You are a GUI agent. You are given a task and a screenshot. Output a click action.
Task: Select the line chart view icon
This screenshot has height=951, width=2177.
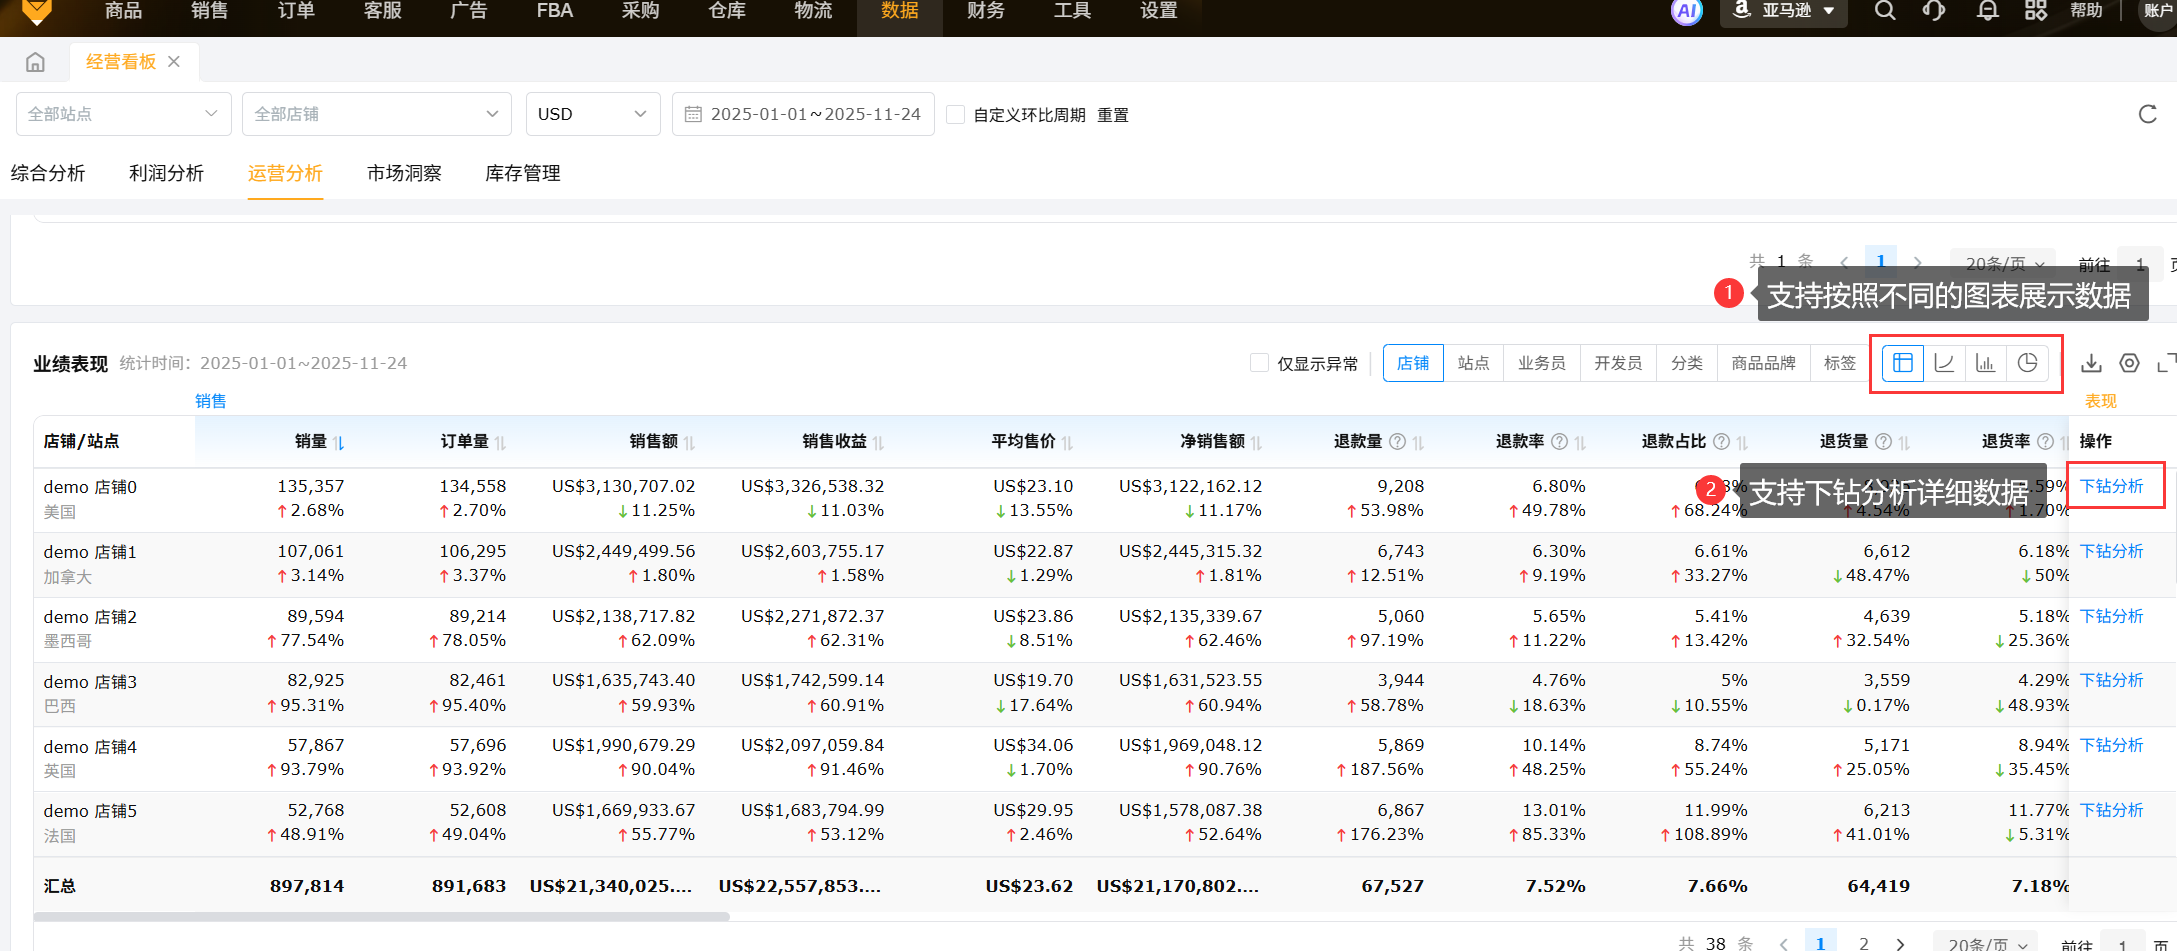click(x=1944, y=363)
